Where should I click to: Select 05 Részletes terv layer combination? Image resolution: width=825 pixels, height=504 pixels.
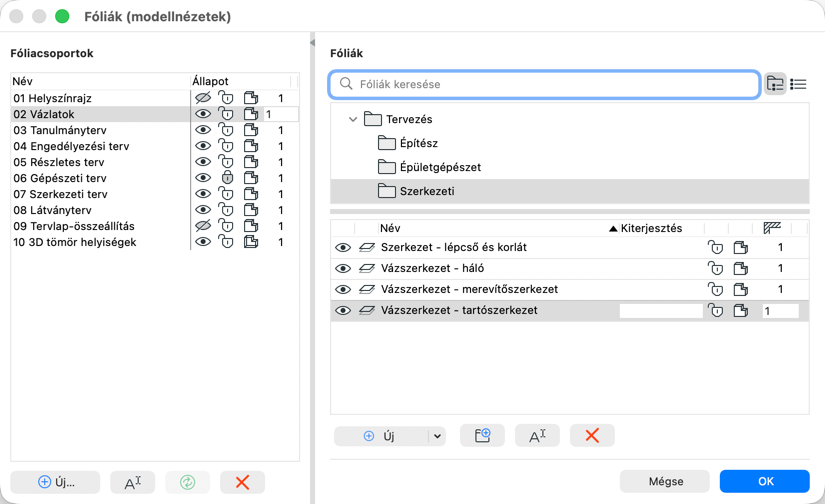point(59,162)
